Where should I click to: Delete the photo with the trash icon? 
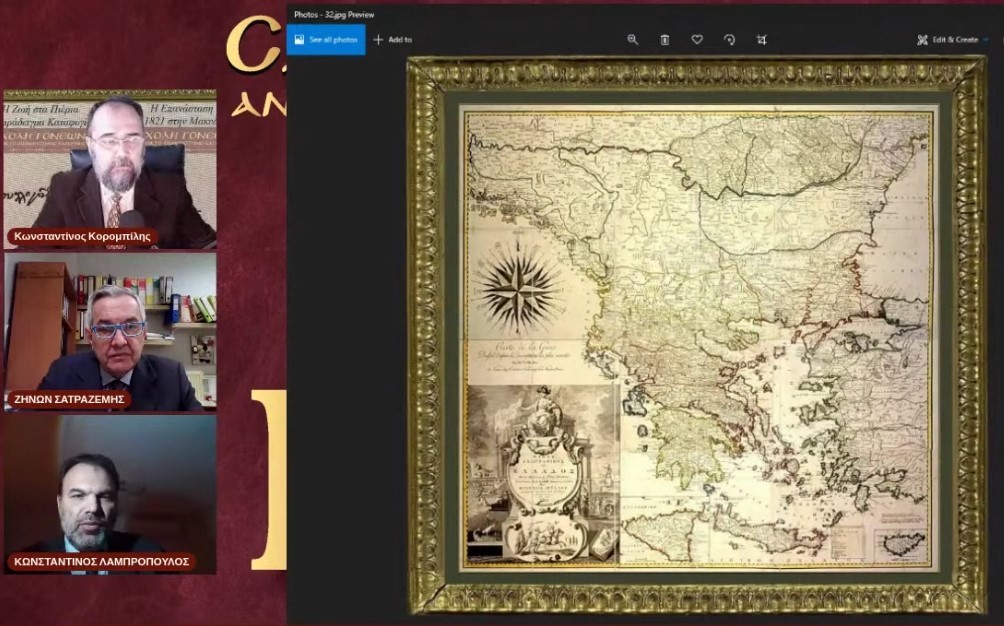[665, 40]
